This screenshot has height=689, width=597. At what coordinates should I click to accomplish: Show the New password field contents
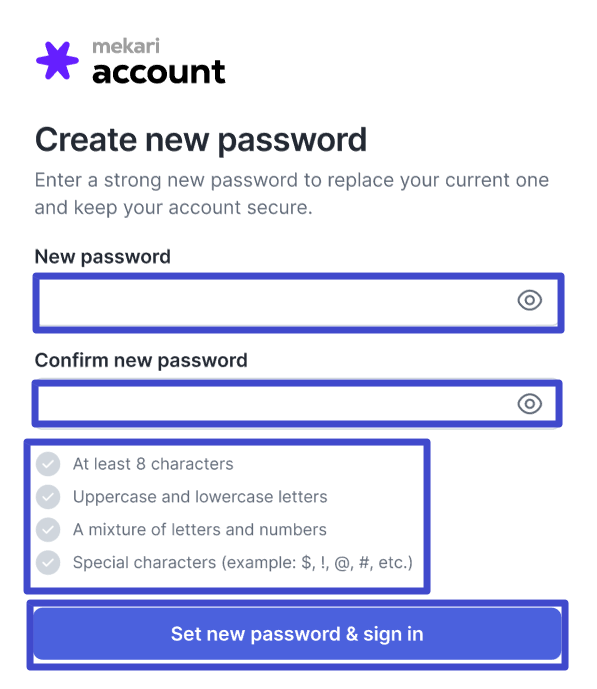coord(529,301)
